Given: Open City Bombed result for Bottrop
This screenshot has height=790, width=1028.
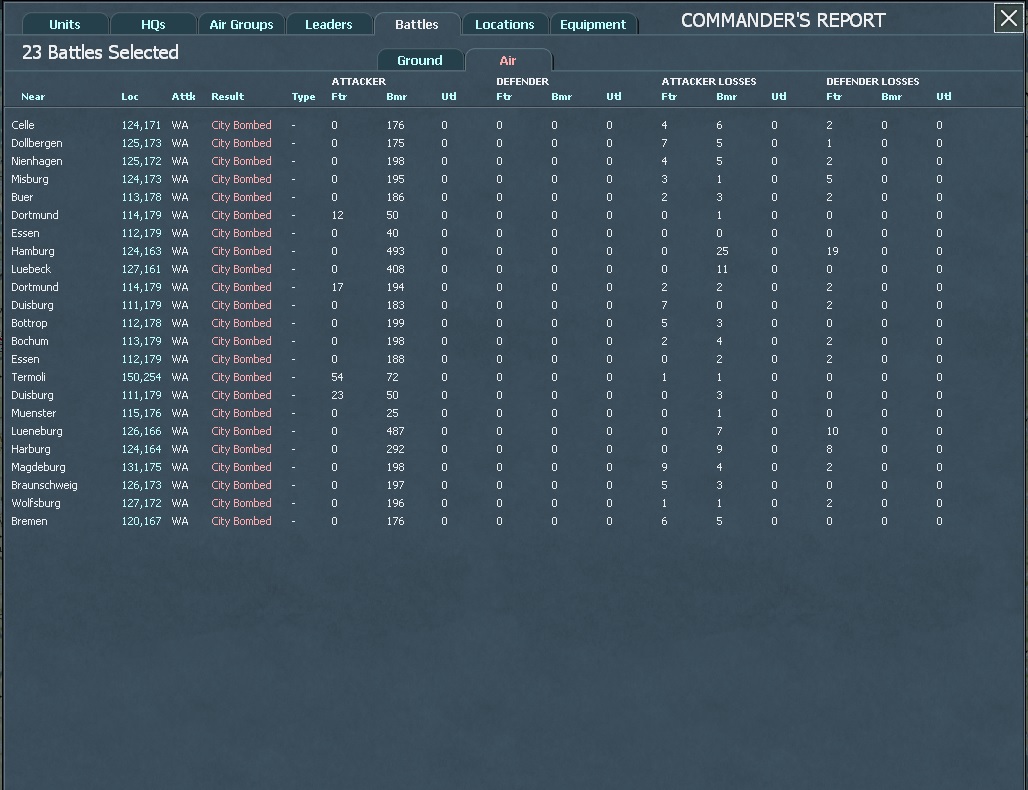Looking at the screenshot, I should point(241,323).
